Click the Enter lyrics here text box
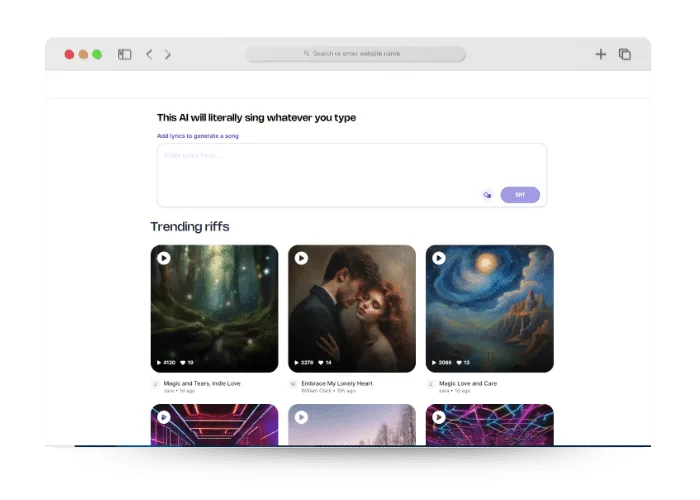Image resolution: width=700 pixels, height=500 pixels. tap(352, 175)
